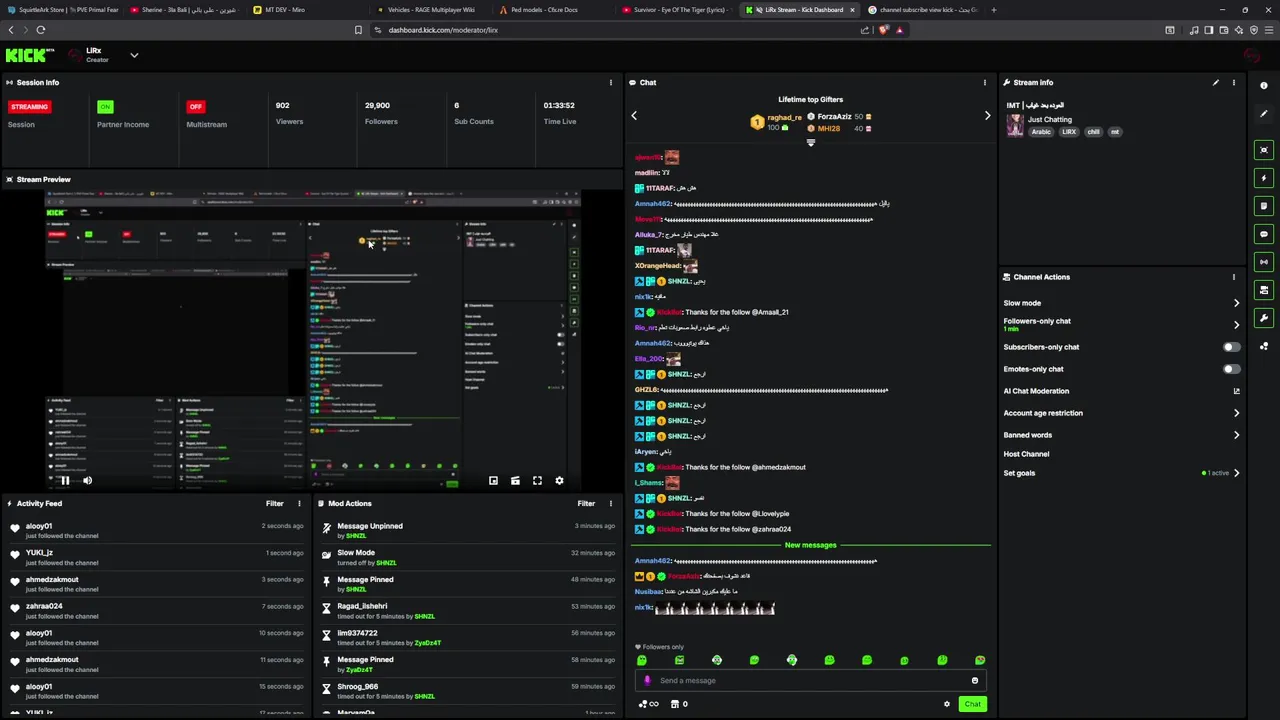Click the Kick logo
1280x720 pixels.
[x=26, y=56]
